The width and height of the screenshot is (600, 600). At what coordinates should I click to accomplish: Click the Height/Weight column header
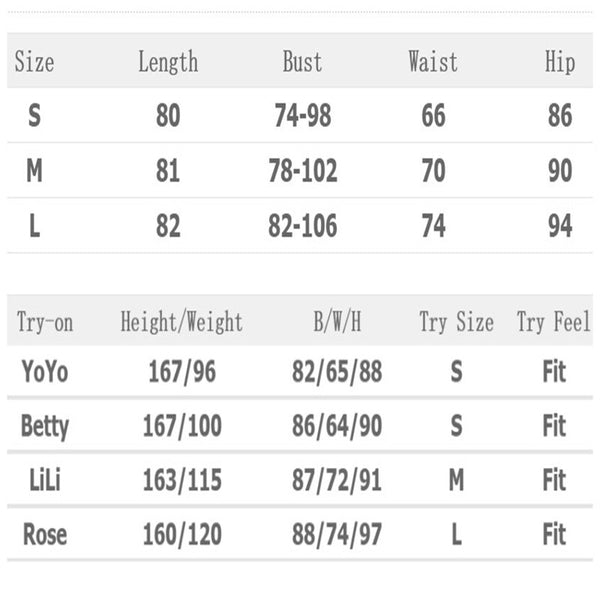181,322
